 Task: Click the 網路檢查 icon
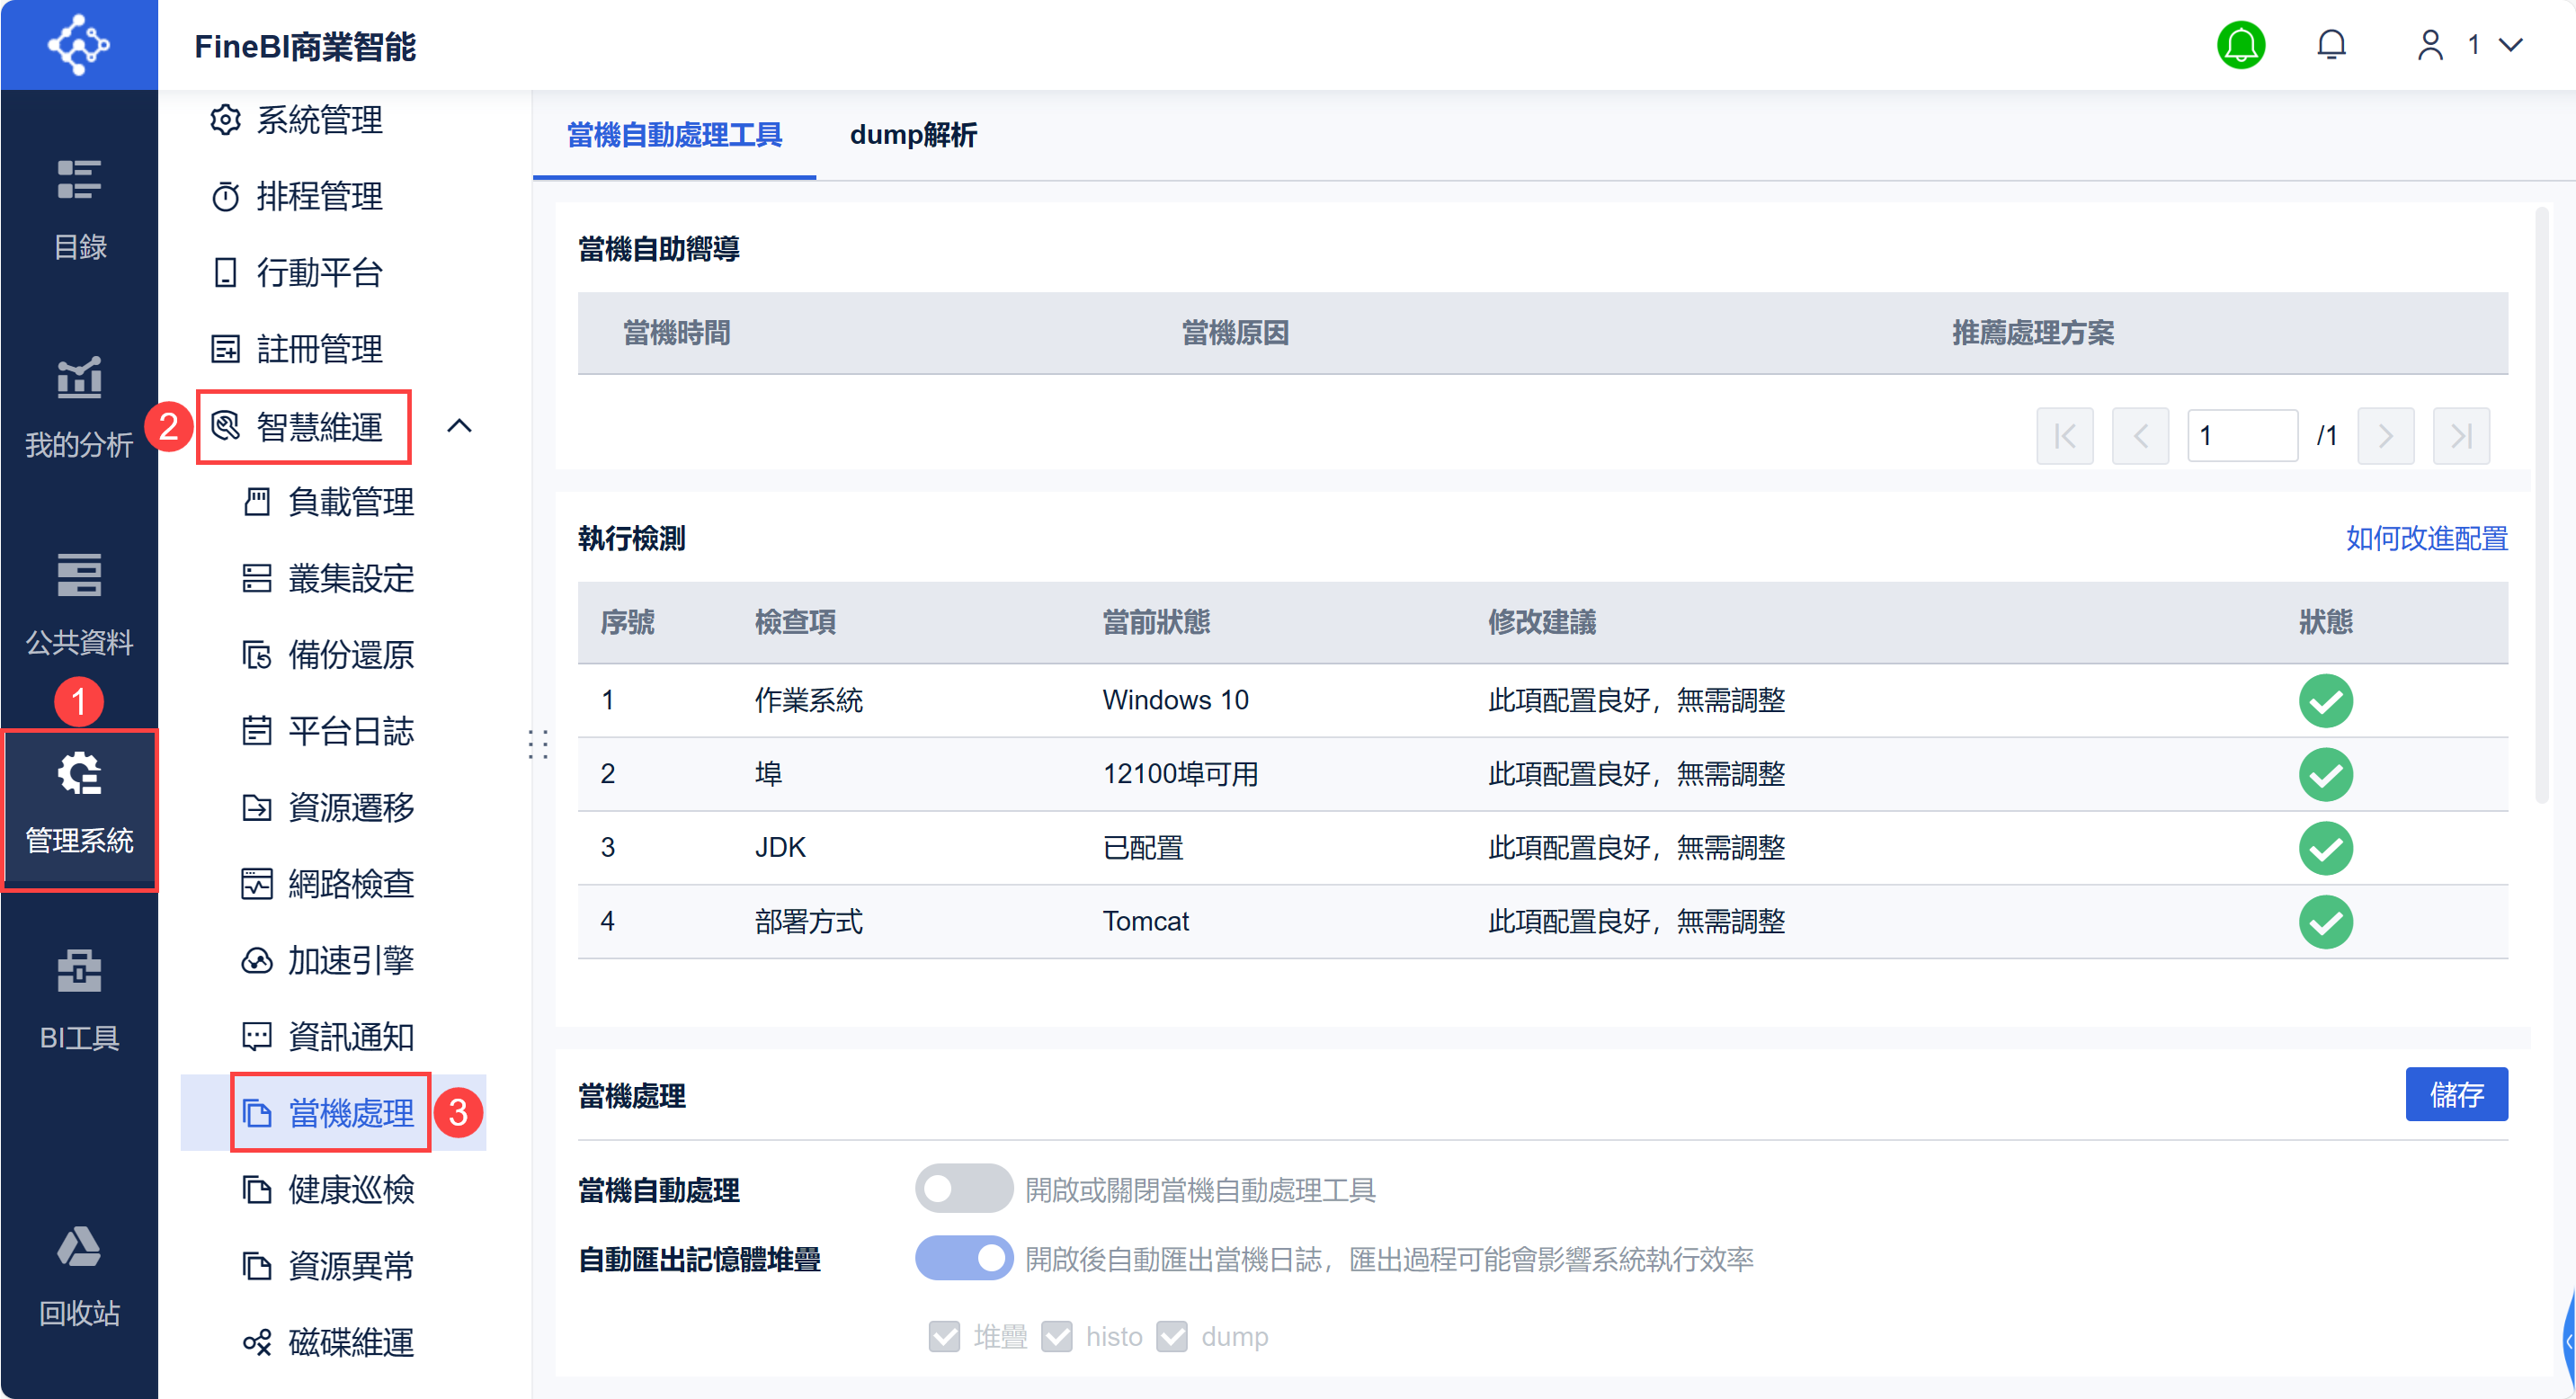pos(257,884)
